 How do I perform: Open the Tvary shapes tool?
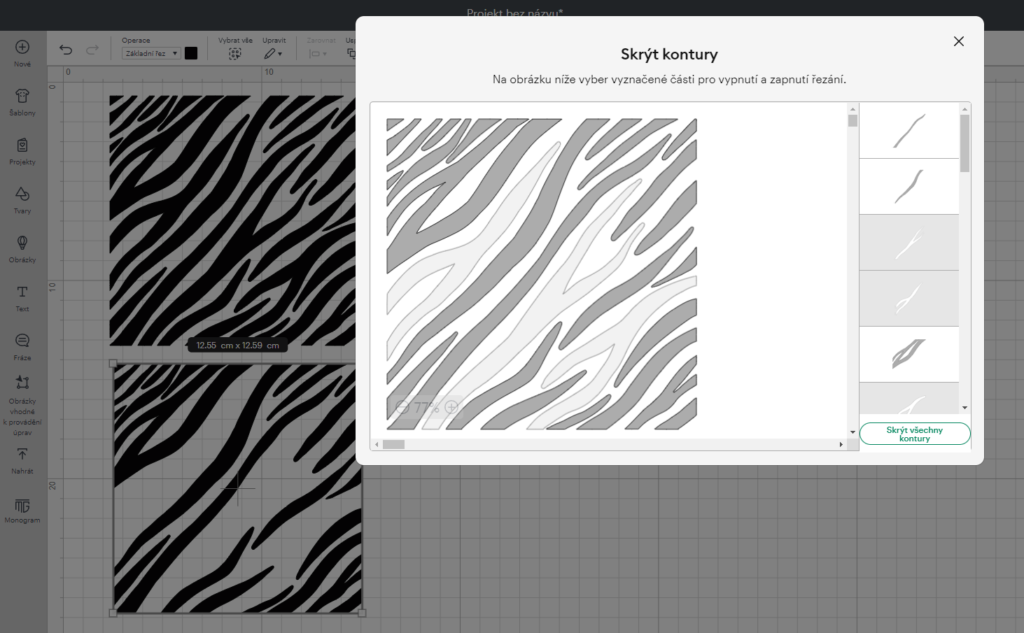tap(22, 195)
